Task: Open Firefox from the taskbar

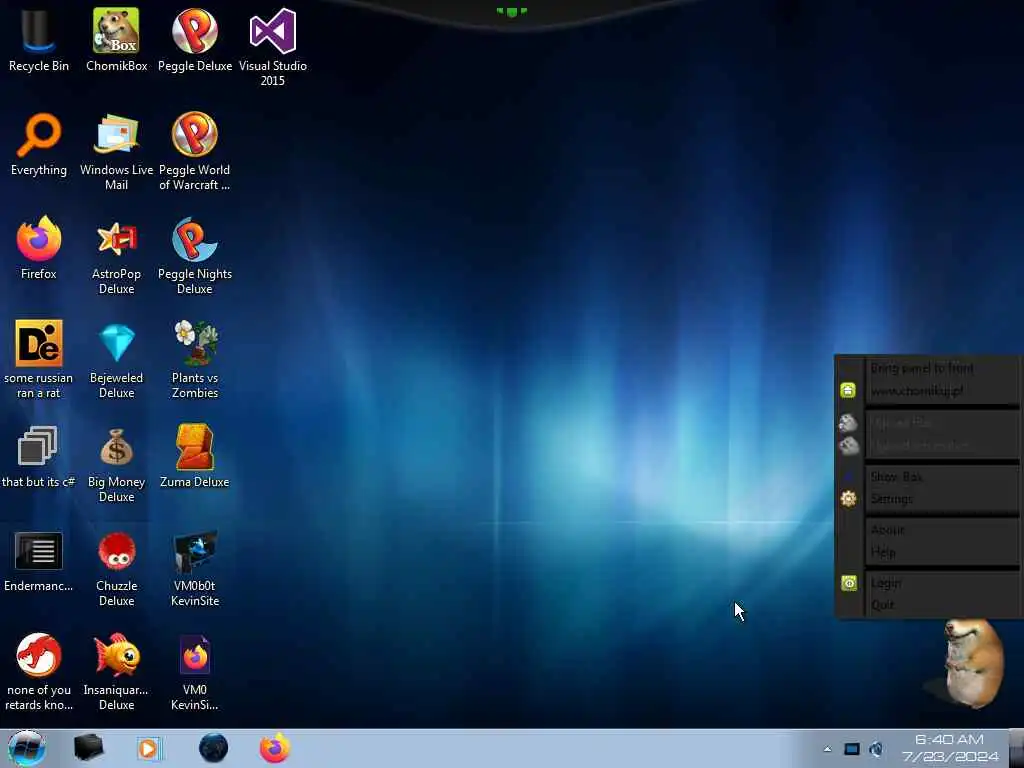Action: pos(275,748)
